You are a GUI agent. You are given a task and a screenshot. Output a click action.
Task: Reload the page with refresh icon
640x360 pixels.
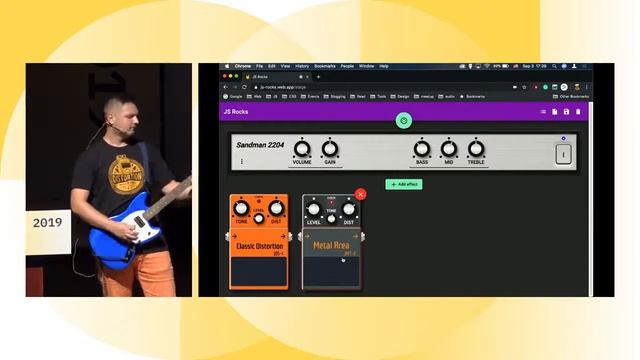[244, 87]
